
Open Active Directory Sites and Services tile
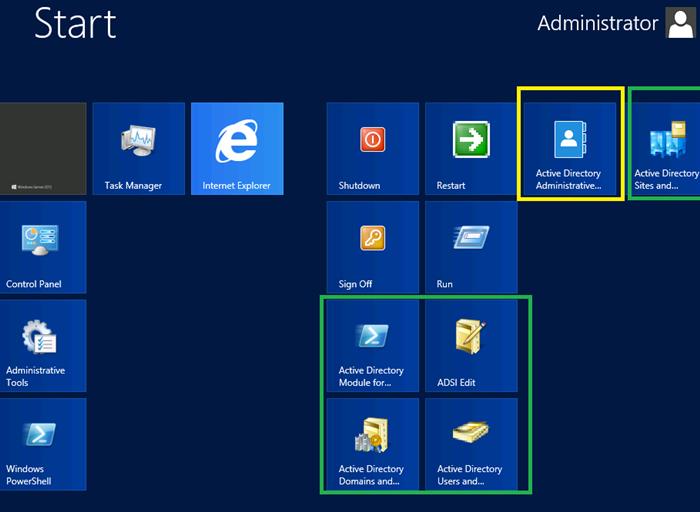(x=666, y=149)
